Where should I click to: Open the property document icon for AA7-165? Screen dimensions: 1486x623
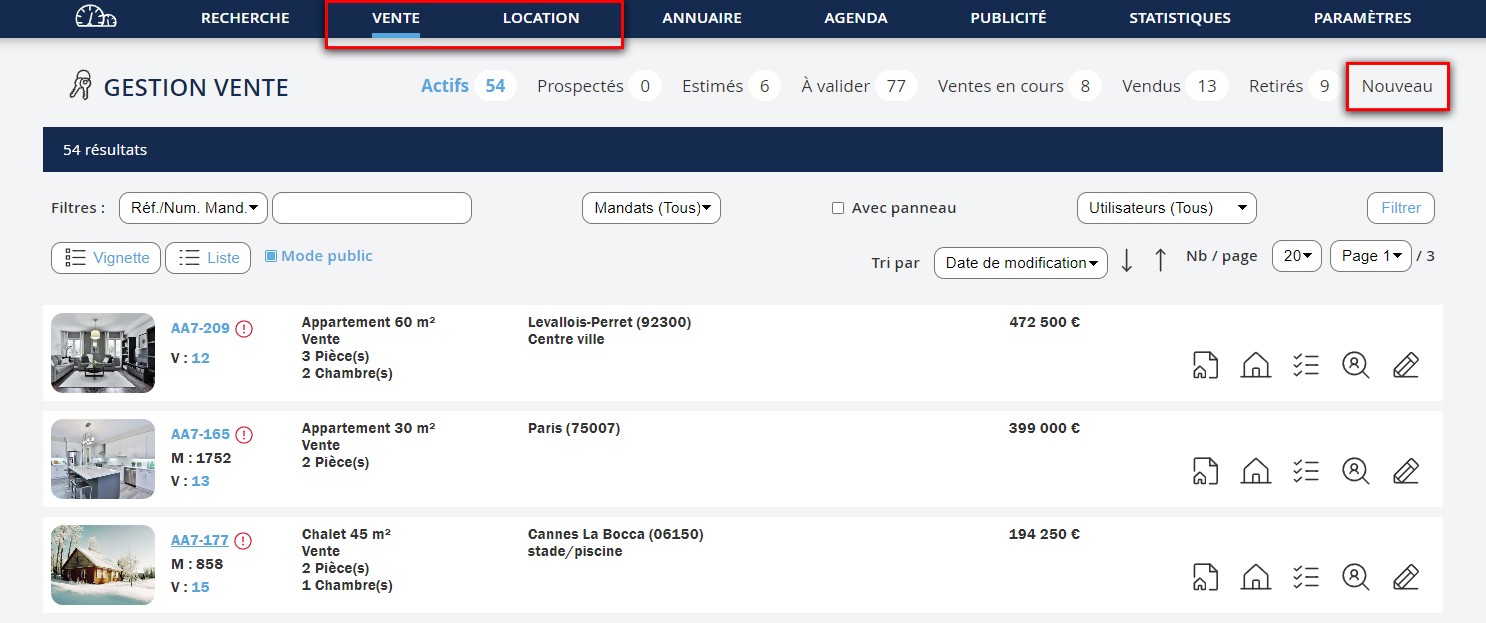point(1205,471)
